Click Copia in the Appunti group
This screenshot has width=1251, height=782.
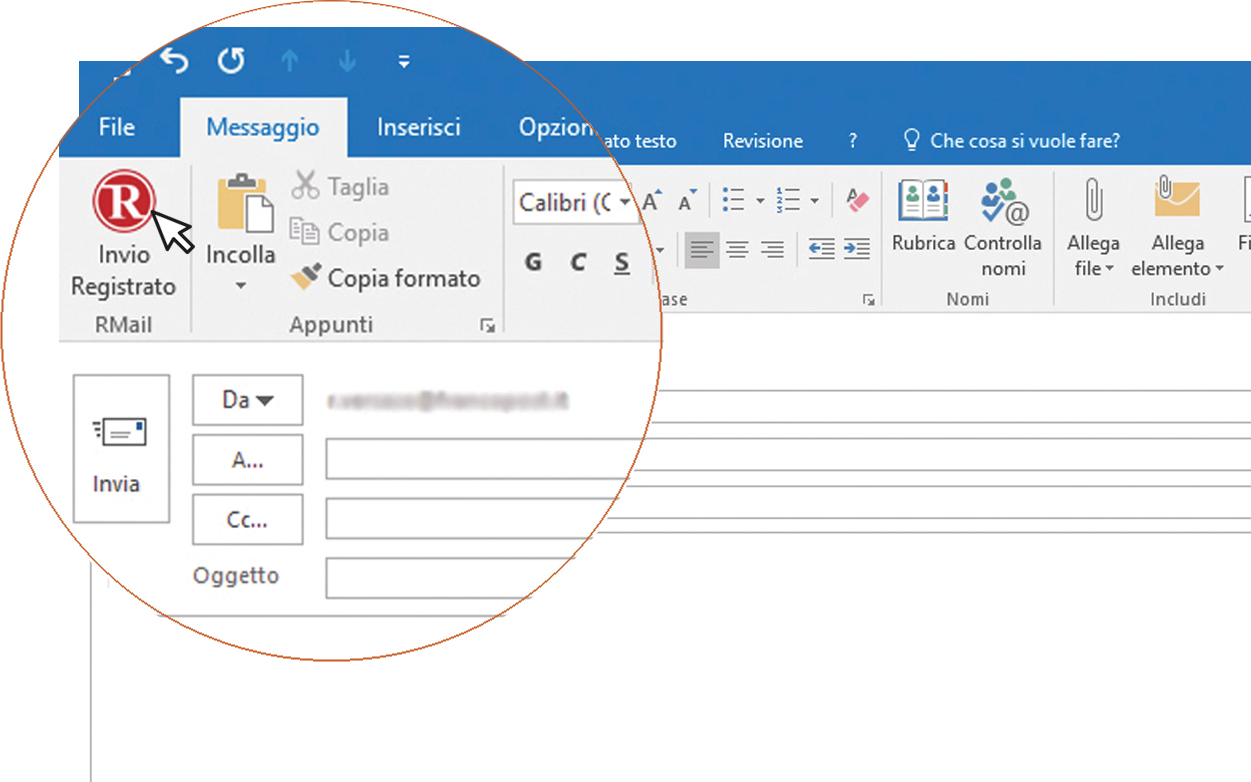pyautogui.click(x=339, y=232)
